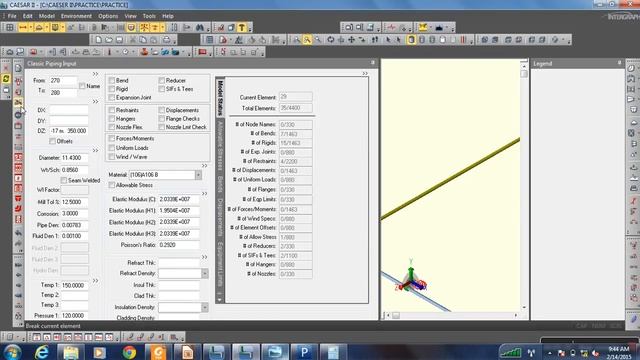Enable the Hangers checkbox
640x360 pixels.
pyautogui.click(x=112, y=119)
